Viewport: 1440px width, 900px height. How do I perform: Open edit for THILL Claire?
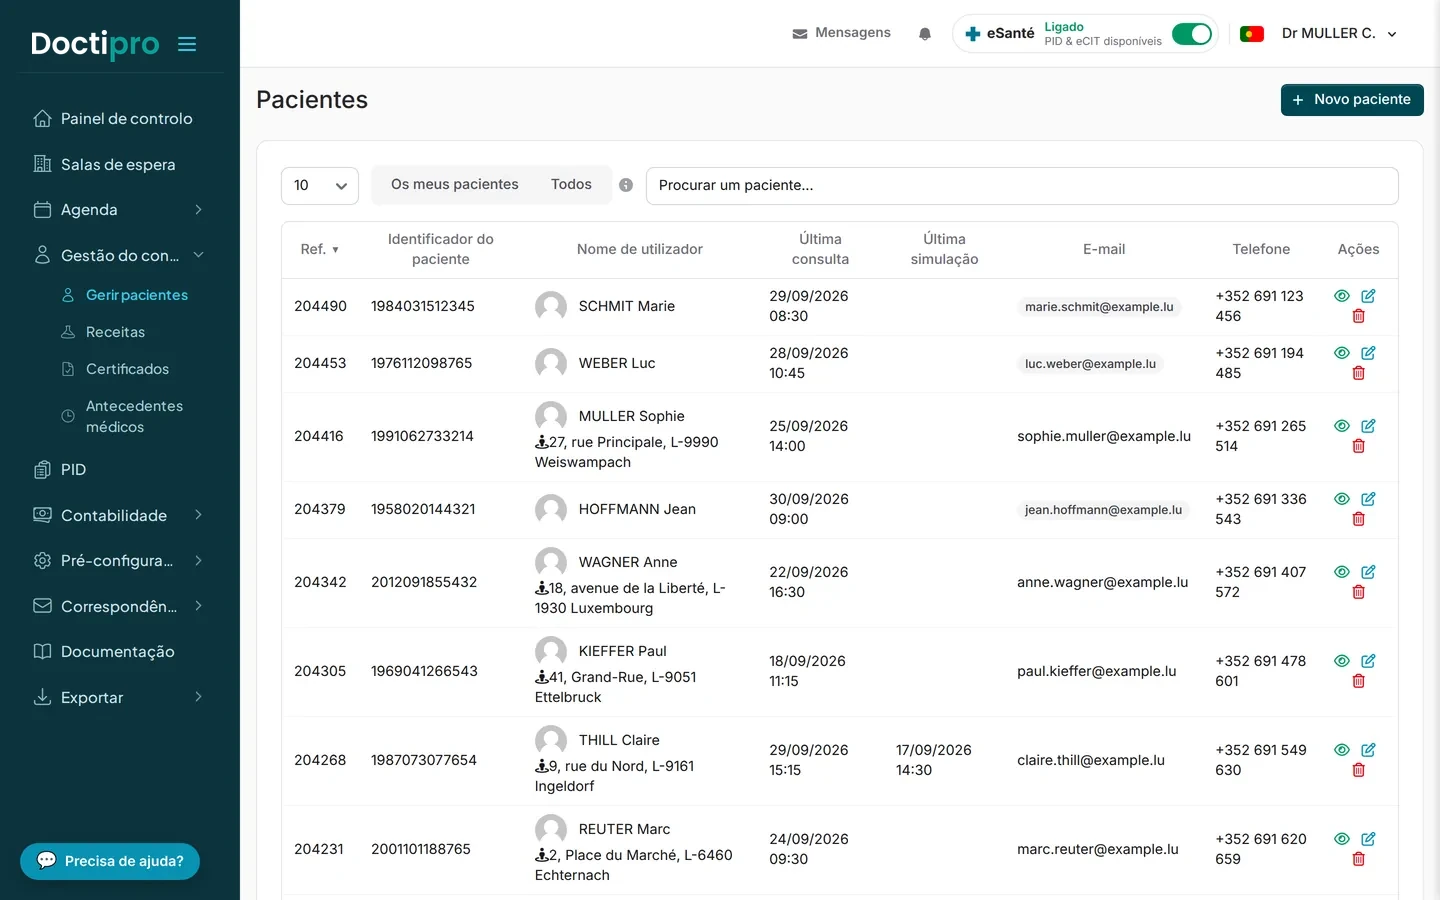pyautogui.click(x=1368, y=750)
